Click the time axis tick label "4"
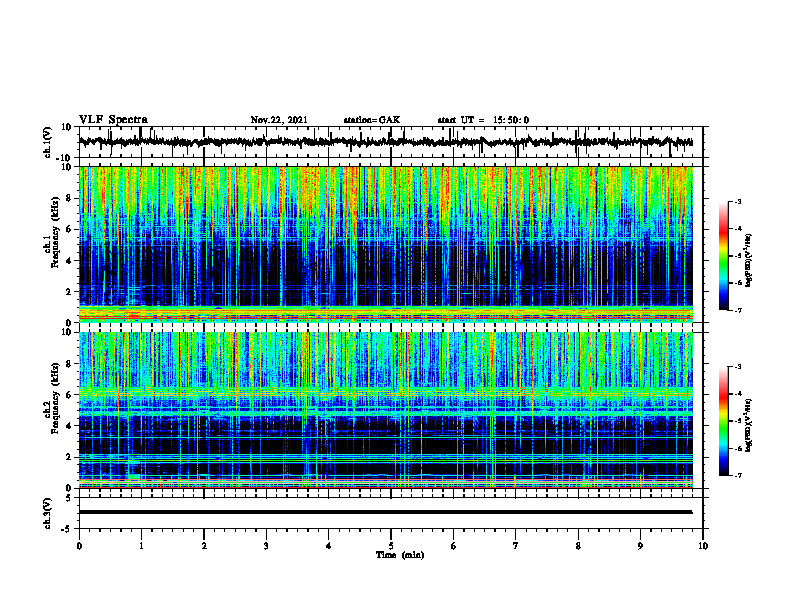 (x=329, y=546)
